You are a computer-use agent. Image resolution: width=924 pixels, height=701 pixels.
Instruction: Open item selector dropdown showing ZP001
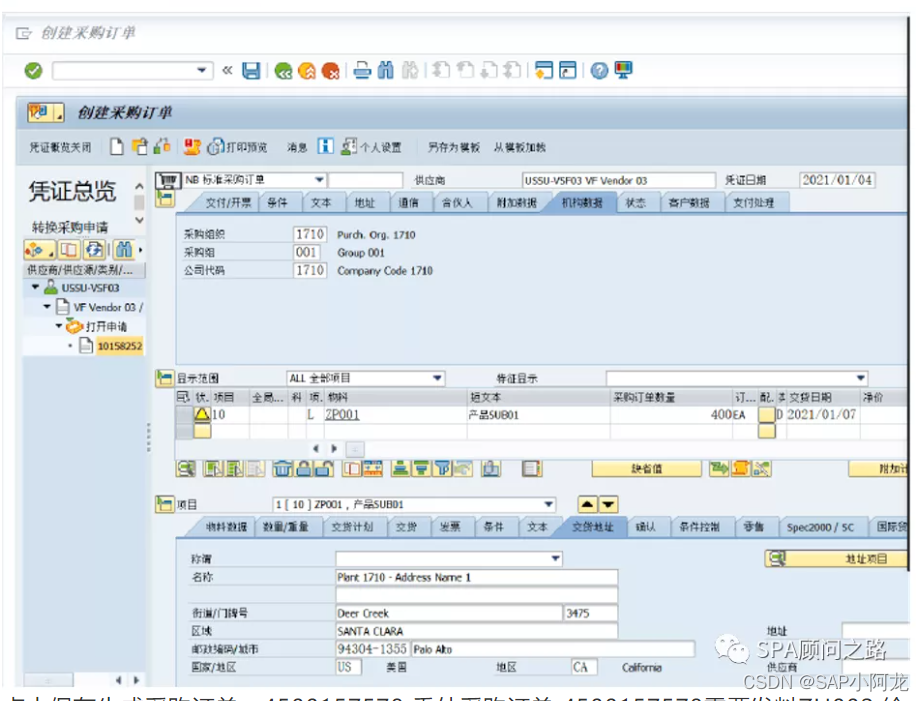point(549,504)
